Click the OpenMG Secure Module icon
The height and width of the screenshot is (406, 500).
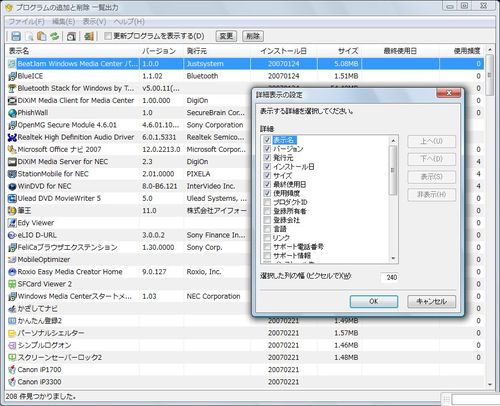point(12,125)
